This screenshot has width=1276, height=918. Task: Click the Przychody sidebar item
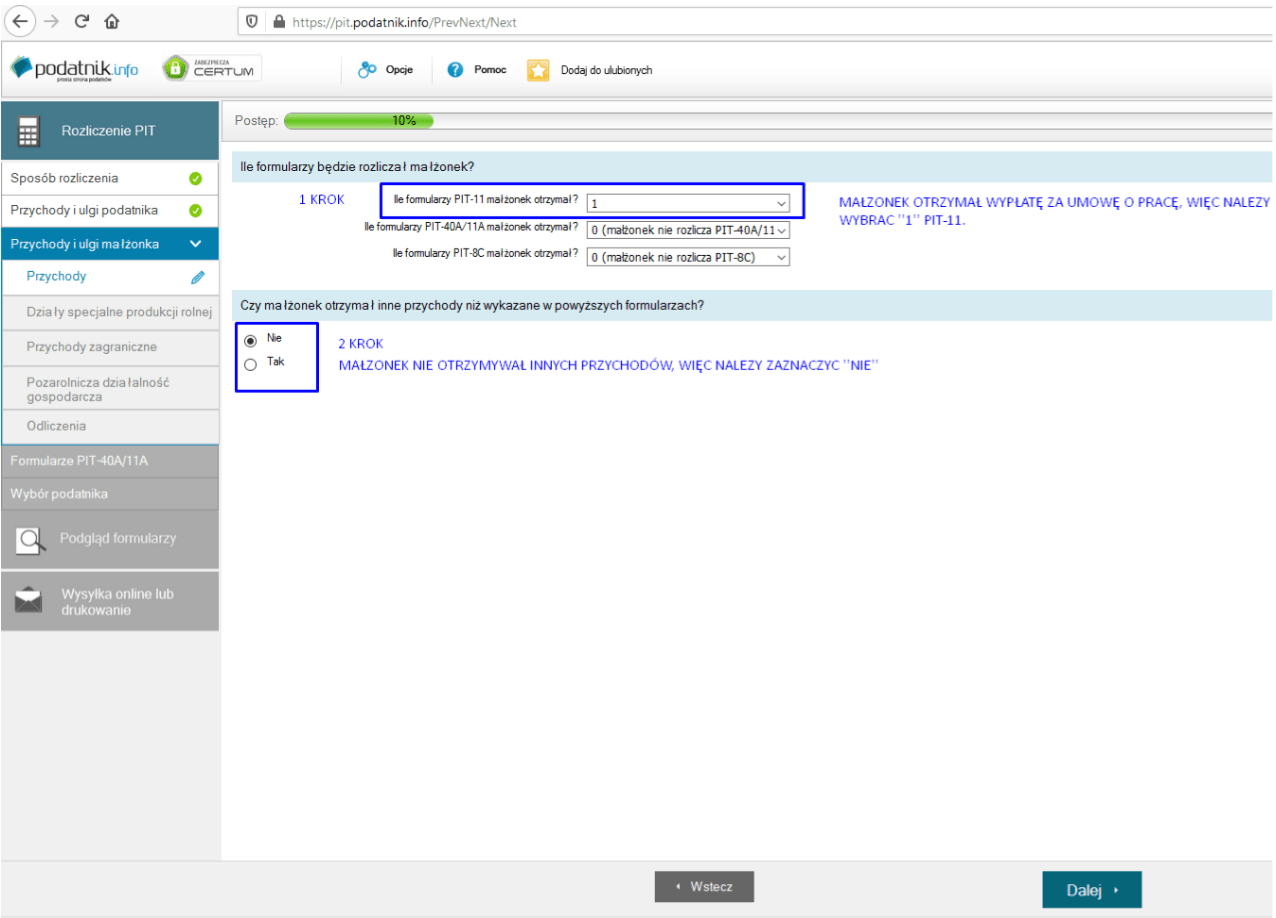pyautogui.click(x=110, y=277)
